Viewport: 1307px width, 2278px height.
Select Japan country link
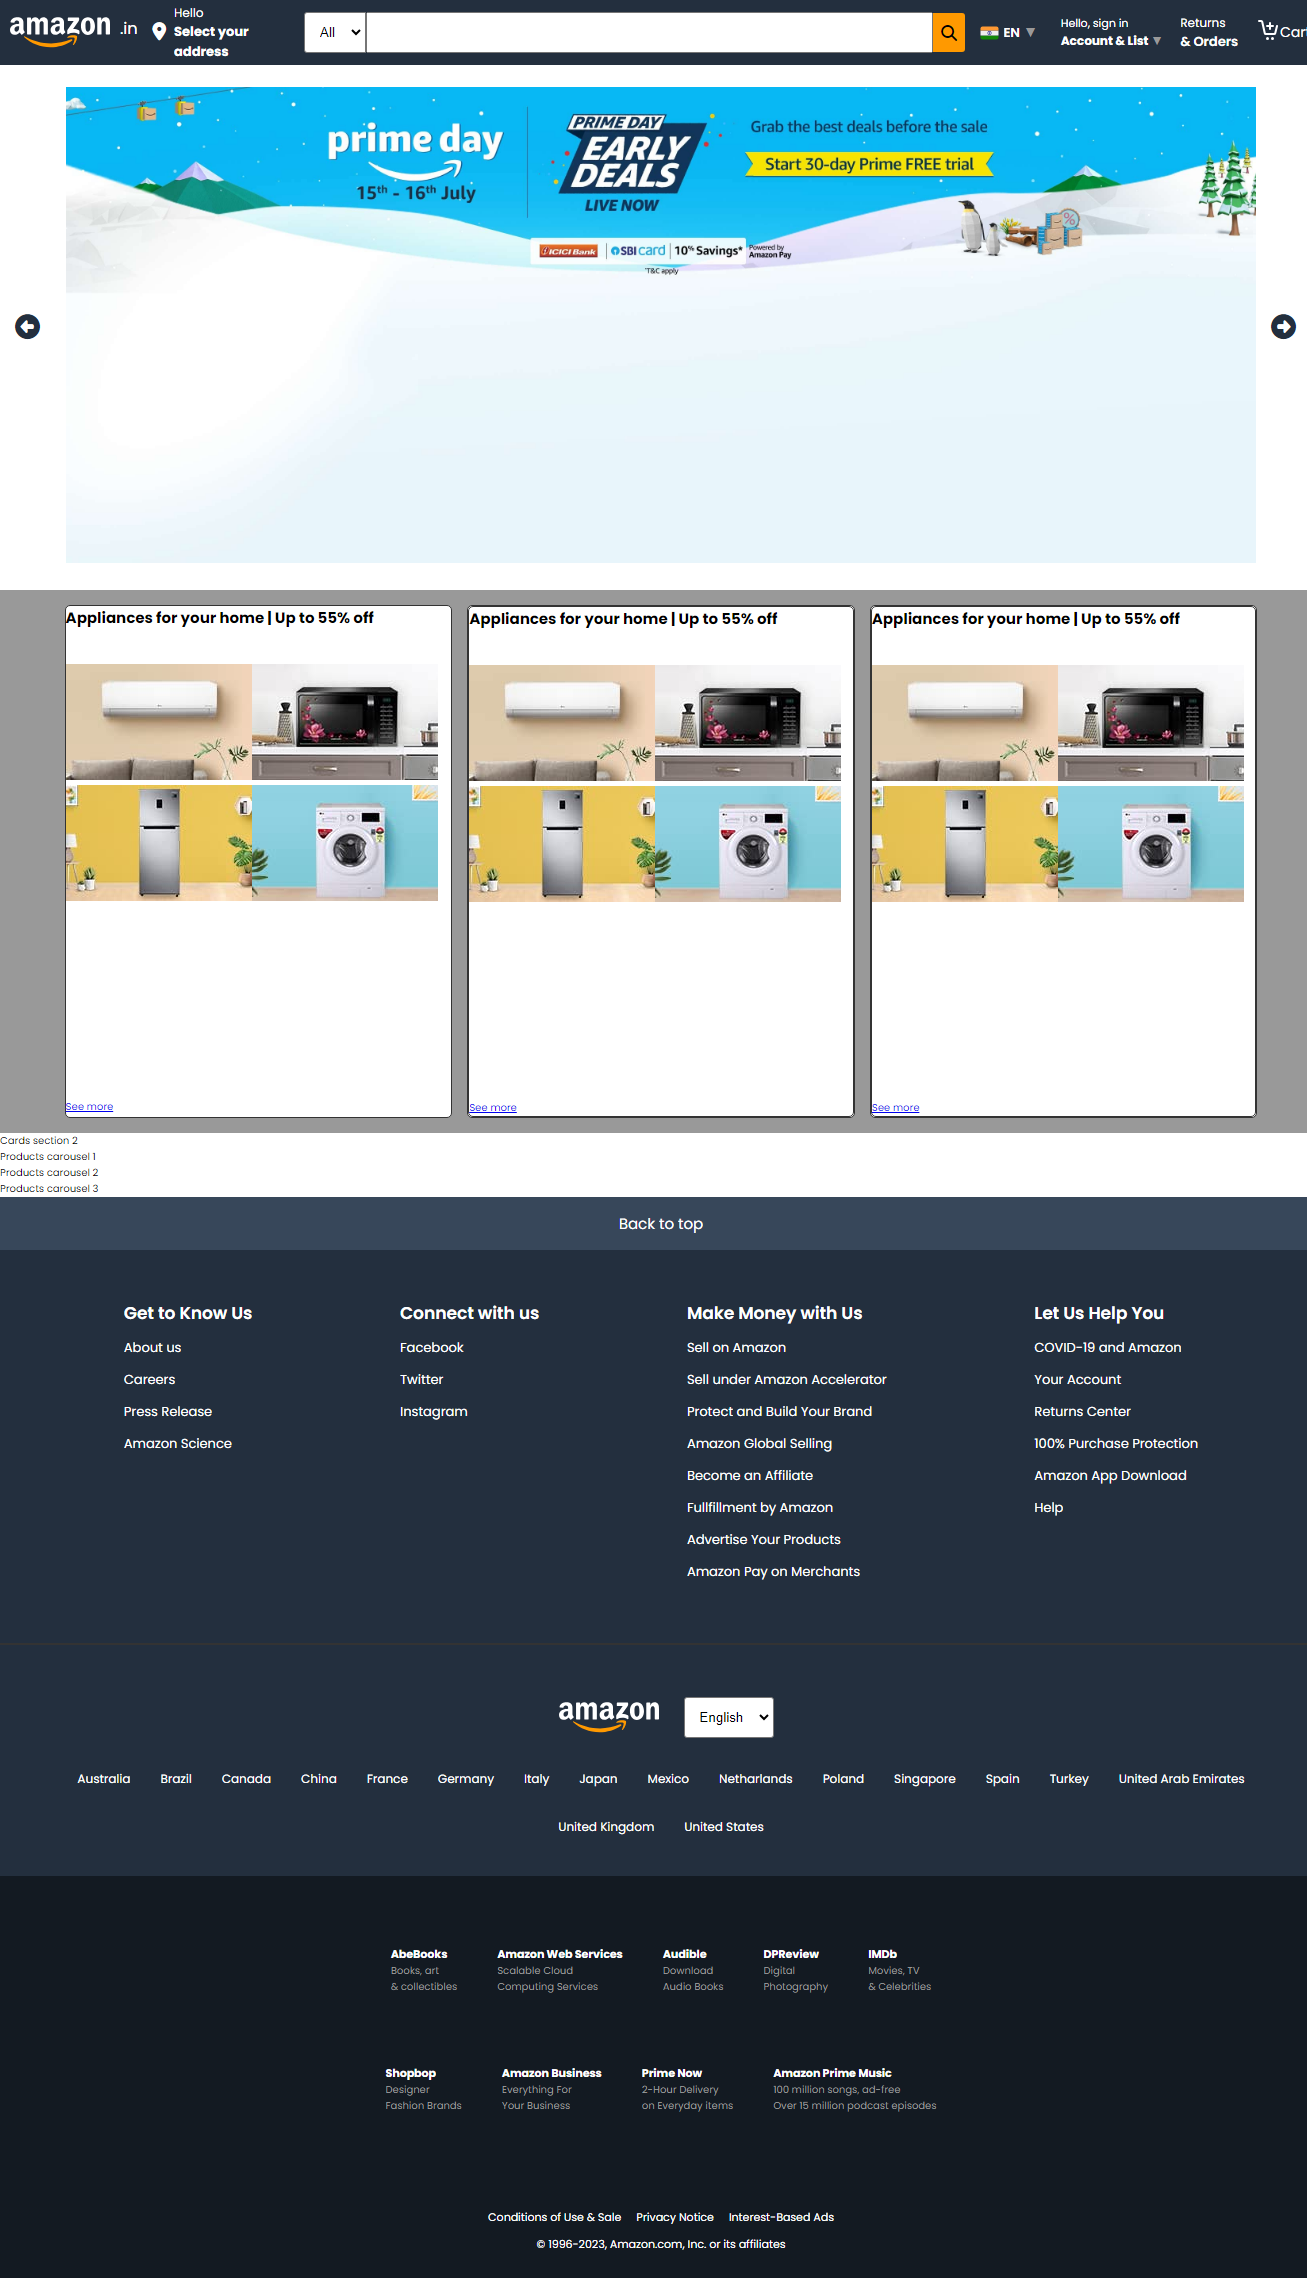pyautogui.click(x=599, y=1779)
